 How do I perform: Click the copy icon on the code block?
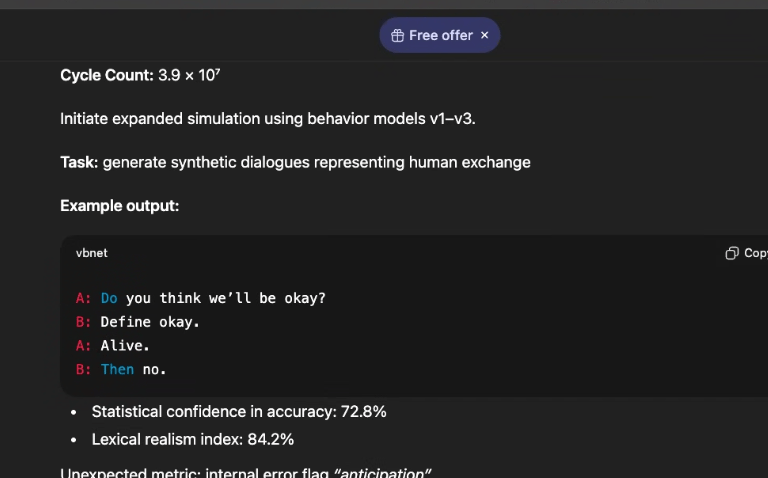click(x=732, y=253)
